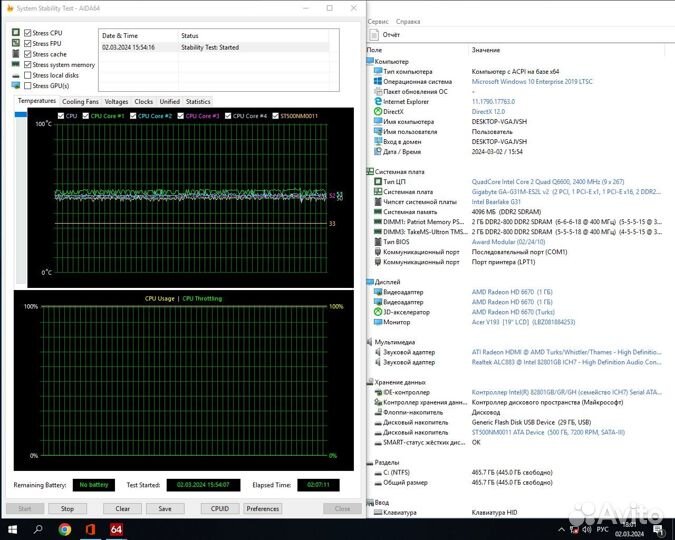Toggle ST500NM0011 graph checkbox
This screenshot has height=540, width=675.
click(x=276, y=116)
